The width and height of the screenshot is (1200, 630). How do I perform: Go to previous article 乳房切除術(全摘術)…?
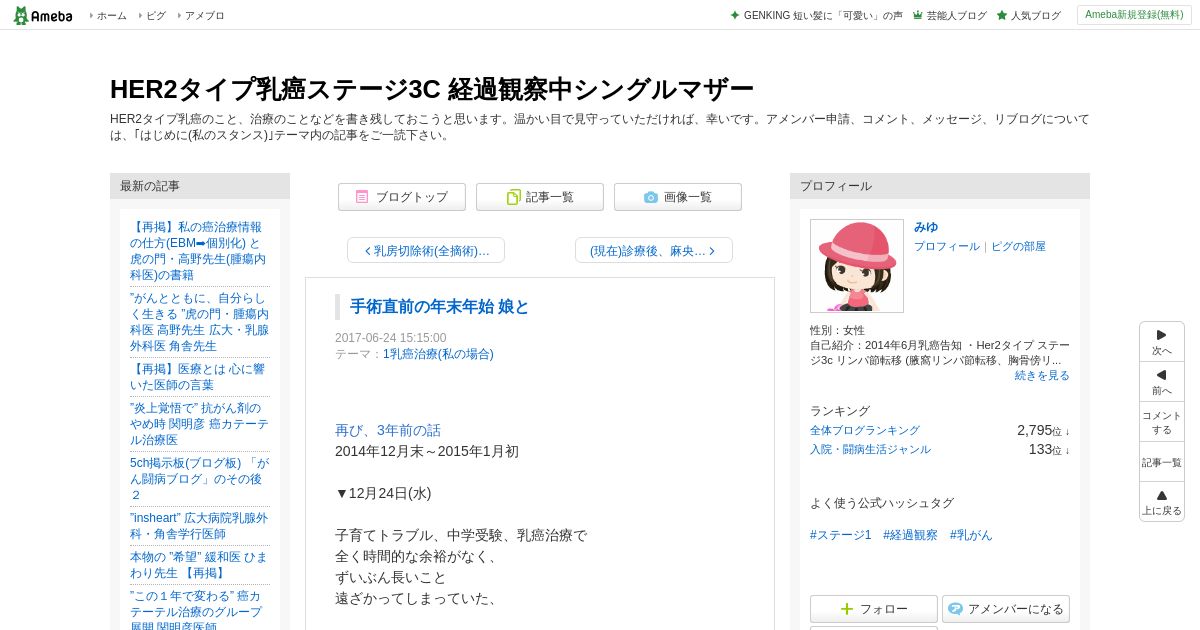(x=426, y=250)
